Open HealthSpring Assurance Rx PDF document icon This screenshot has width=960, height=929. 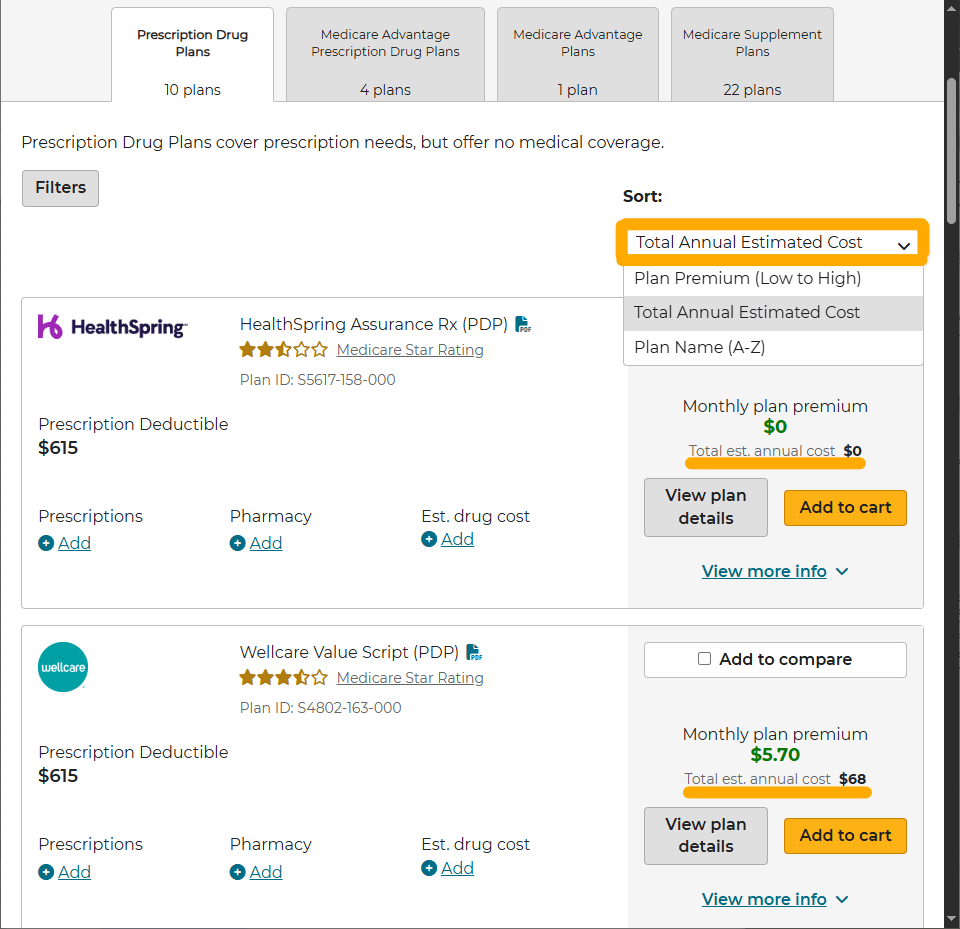tap(523, 324)
